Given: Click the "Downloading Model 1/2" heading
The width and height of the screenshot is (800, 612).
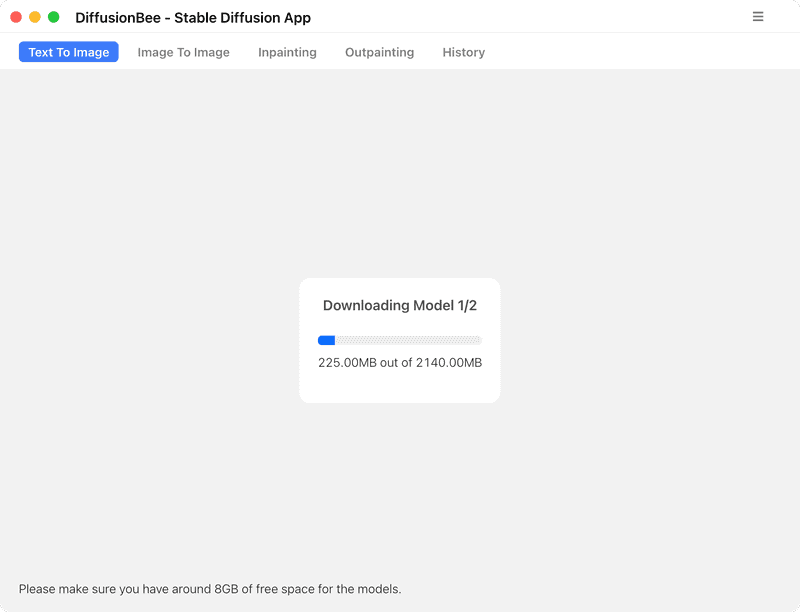Looking at the screenshot, I should coord(400,305).
